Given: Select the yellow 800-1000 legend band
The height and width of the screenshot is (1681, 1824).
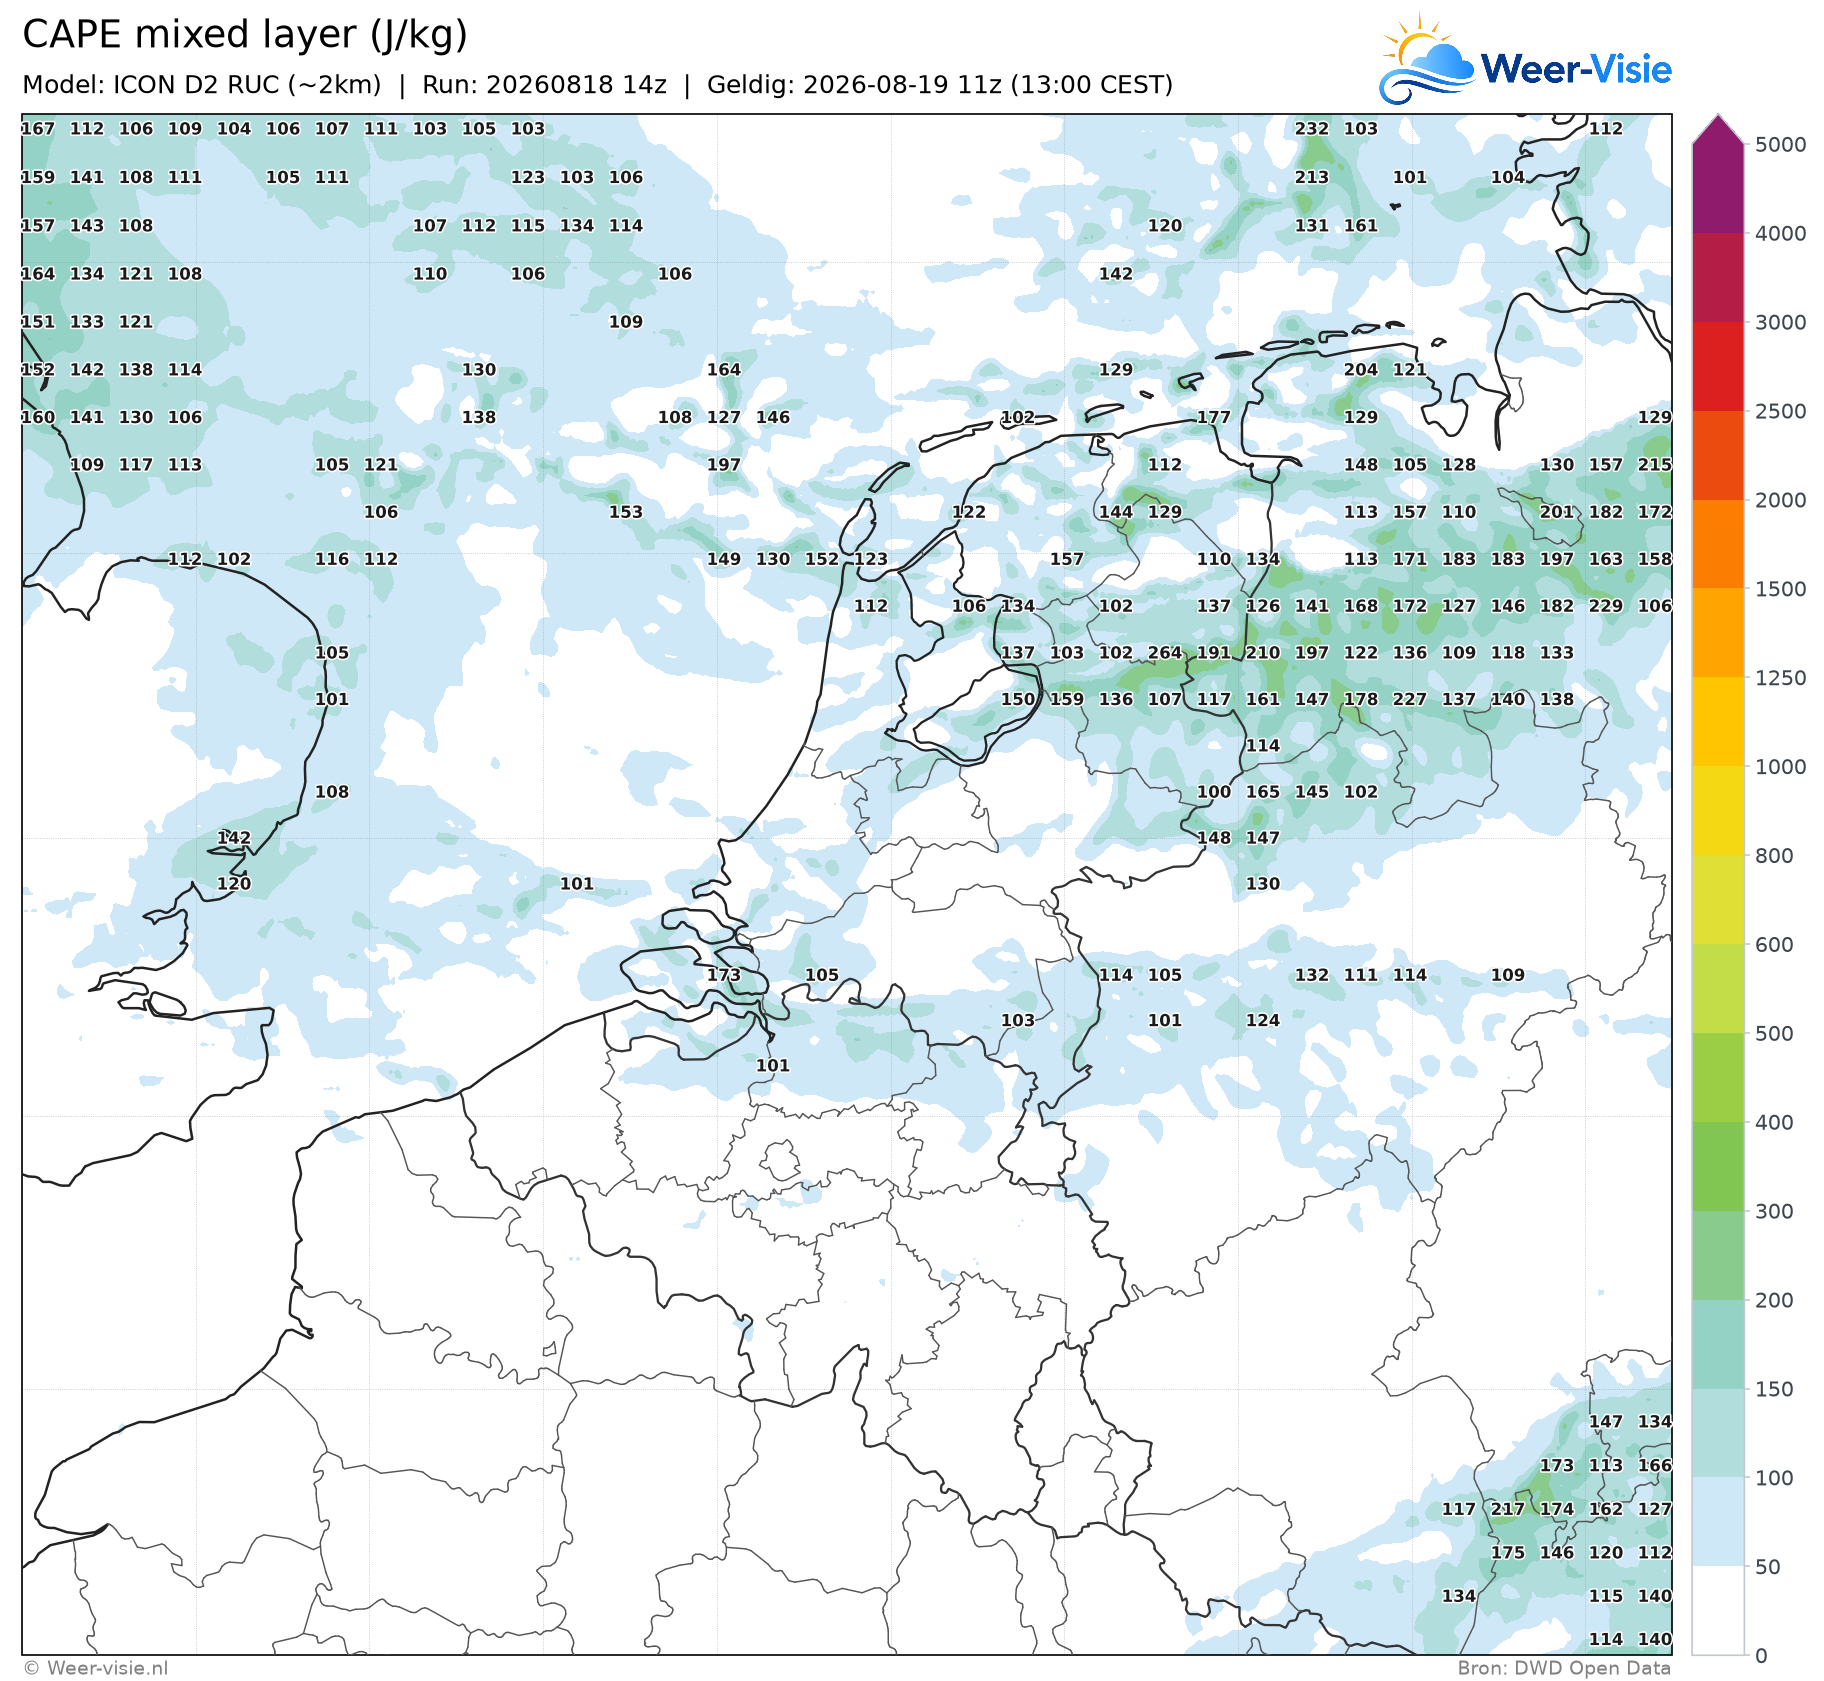Looking at the screenshot, I should (1718, 811).
